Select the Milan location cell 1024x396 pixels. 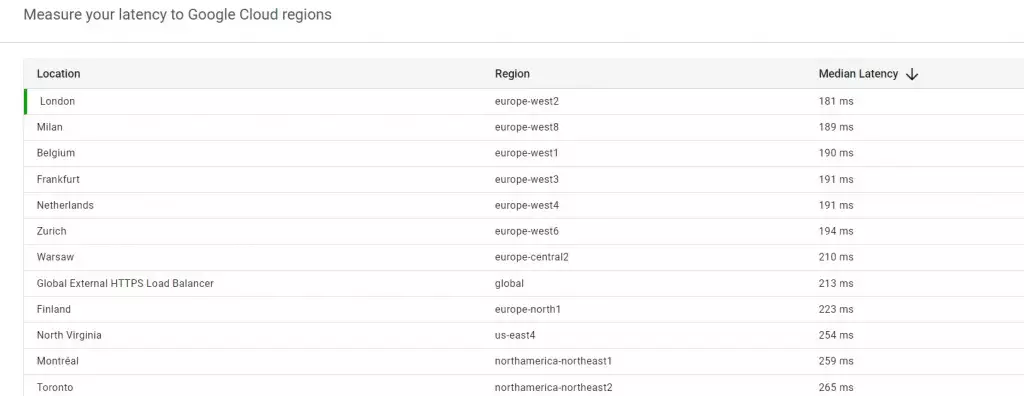pyautogui.click(x=50, y=127)
